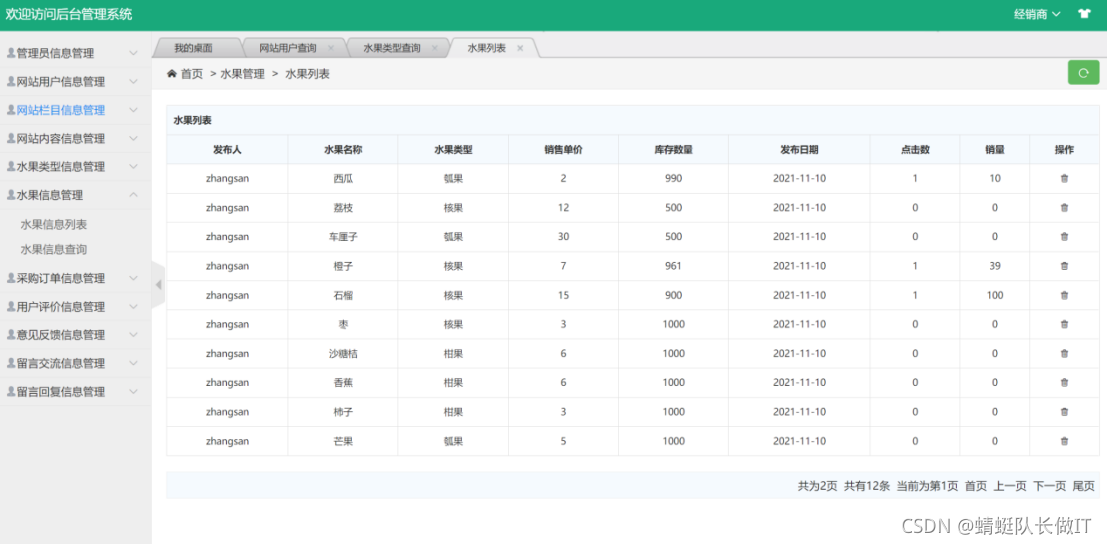Collapse 水果信息管理 menu
The height and width of the screenshot is (544, 1107).
click(x=76, y=195)
